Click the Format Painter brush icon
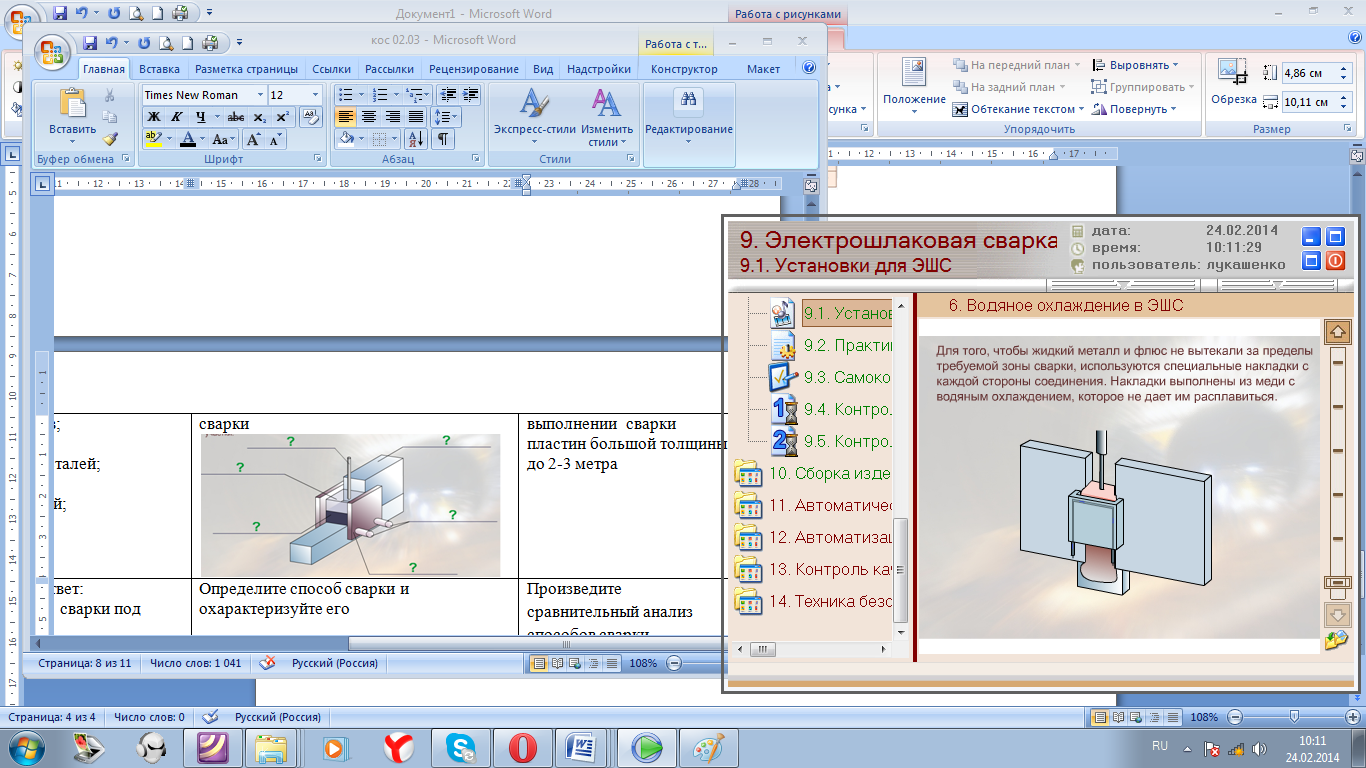Image resolution: width=1366 pixels, height=768 pixels. click(x=110, y=139)
